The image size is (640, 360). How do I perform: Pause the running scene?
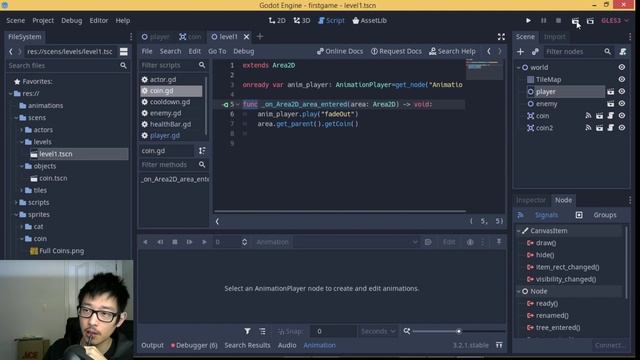543,20
